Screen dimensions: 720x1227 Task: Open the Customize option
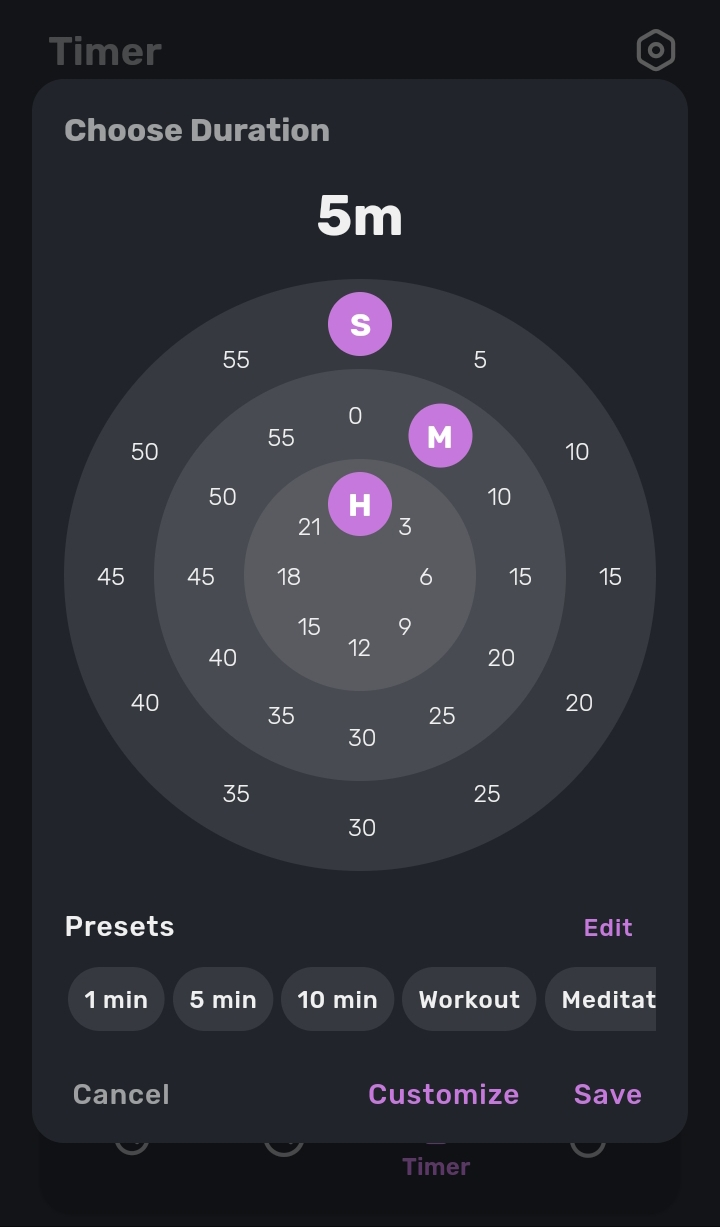click(443, 1094)
